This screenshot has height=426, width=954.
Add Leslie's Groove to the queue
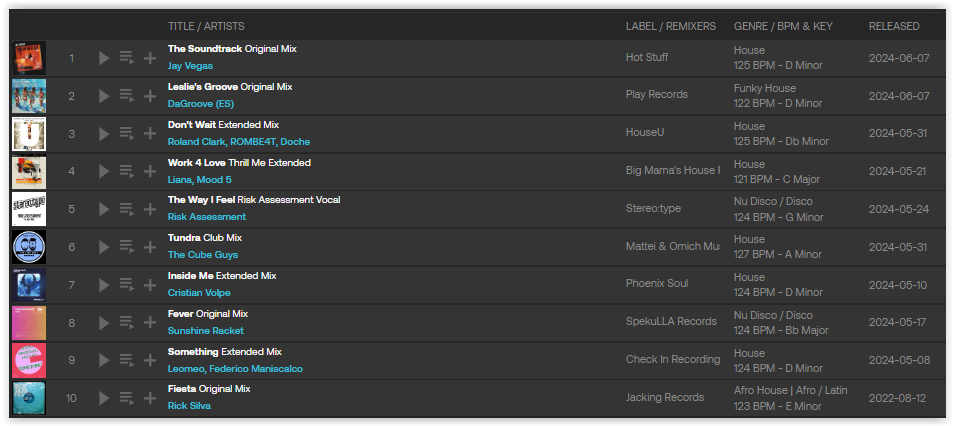(x=127, y=96)
